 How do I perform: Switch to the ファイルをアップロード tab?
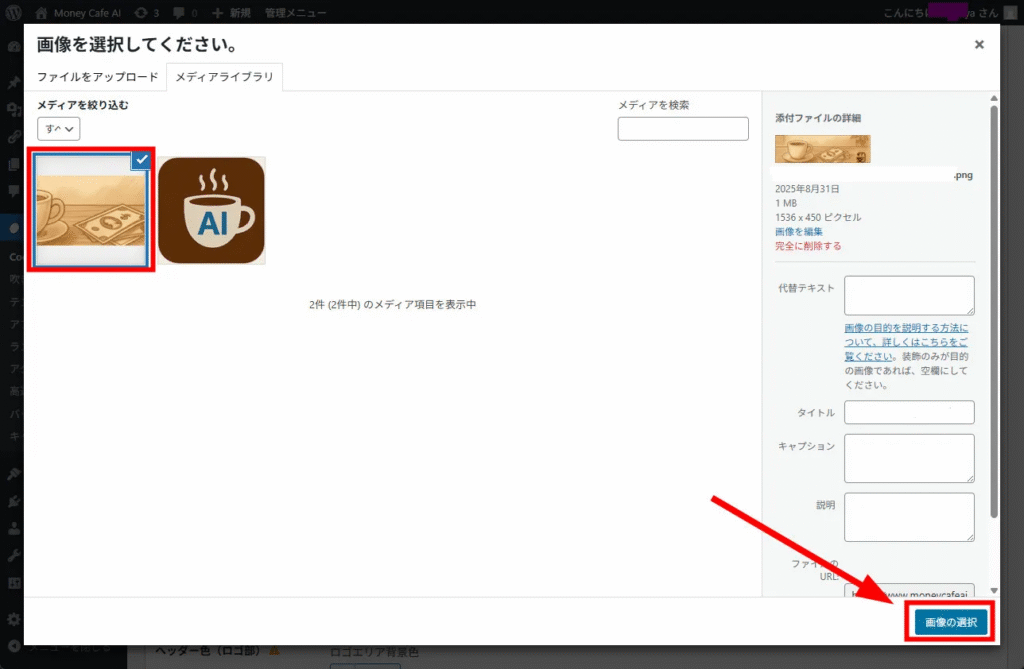(97, 77)
